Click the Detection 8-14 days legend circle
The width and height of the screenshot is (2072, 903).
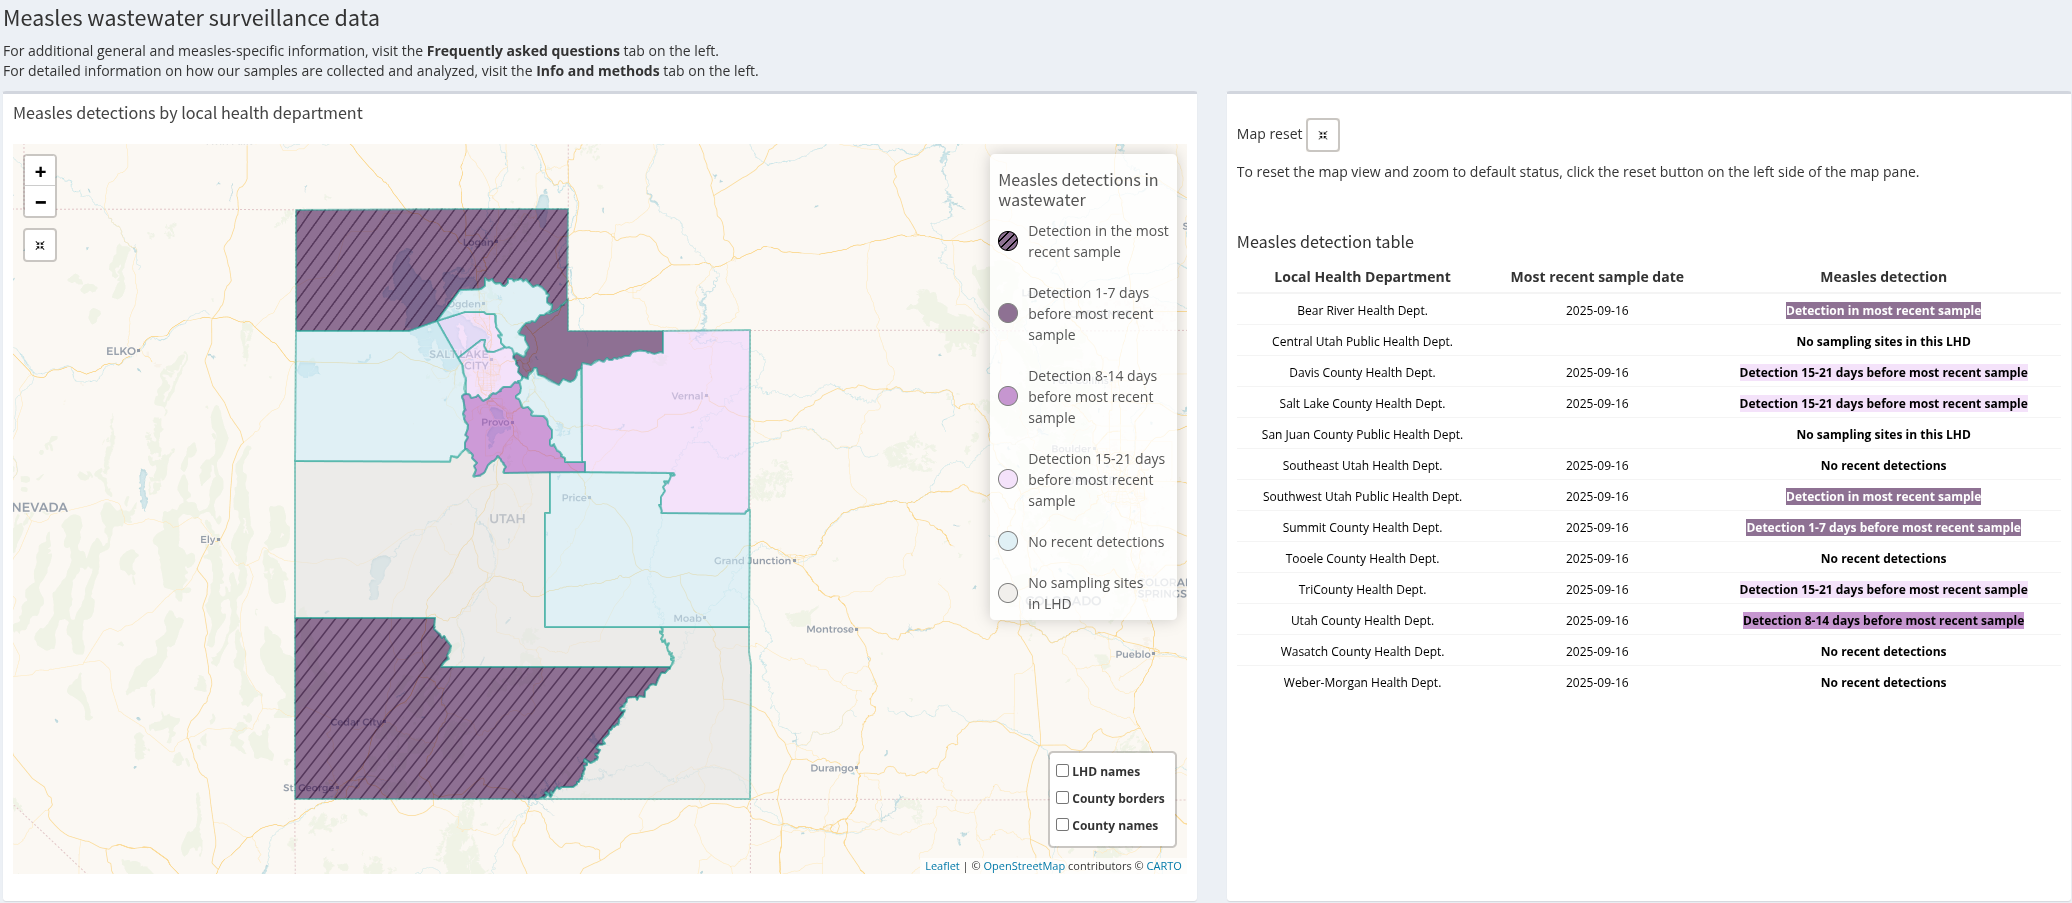point(1008,396)
